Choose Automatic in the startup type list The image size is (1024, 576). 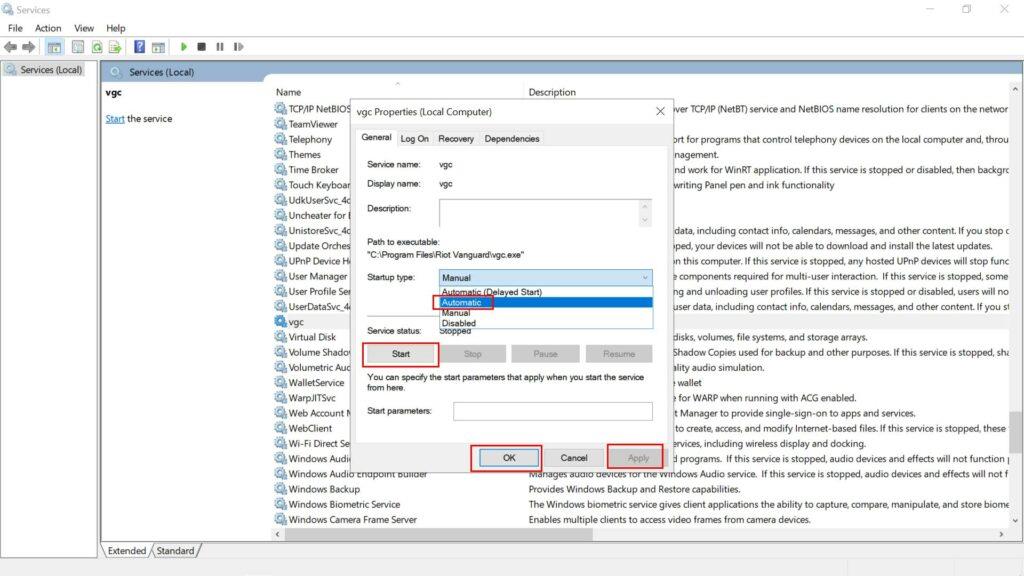[546, 302]
